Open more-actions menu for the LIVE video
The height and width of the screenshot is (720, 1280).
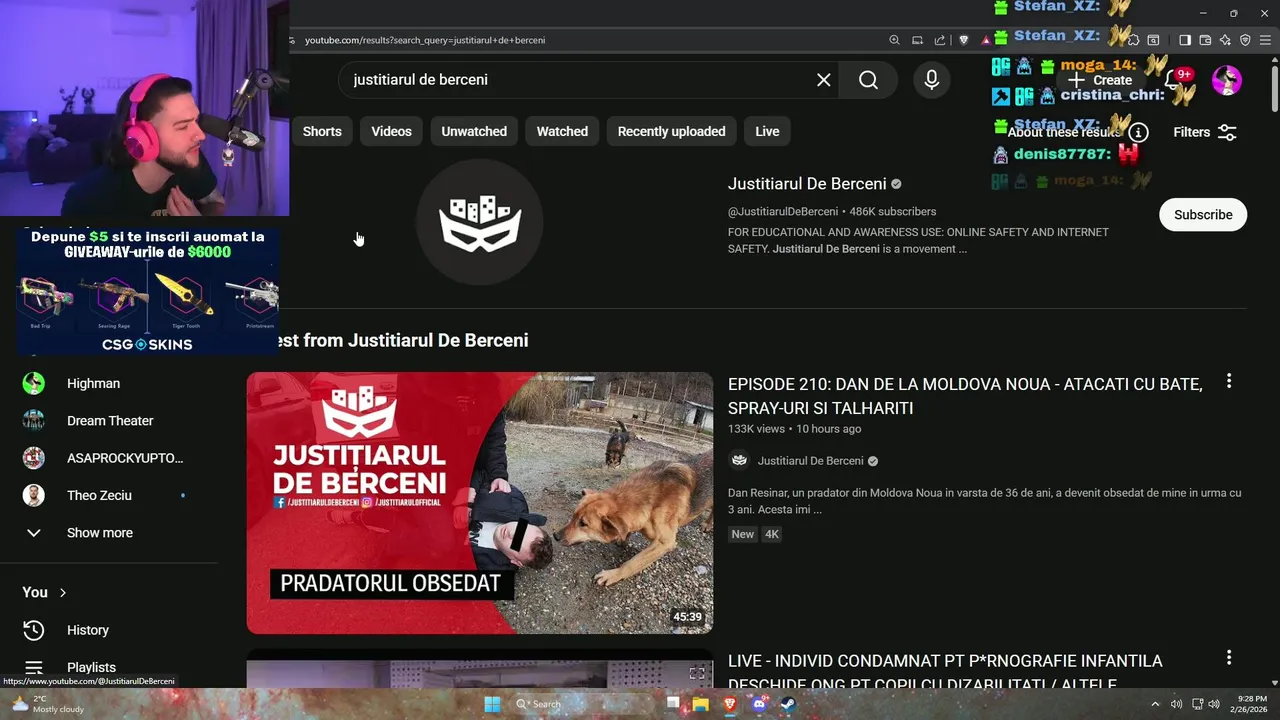pos(1229,658)
